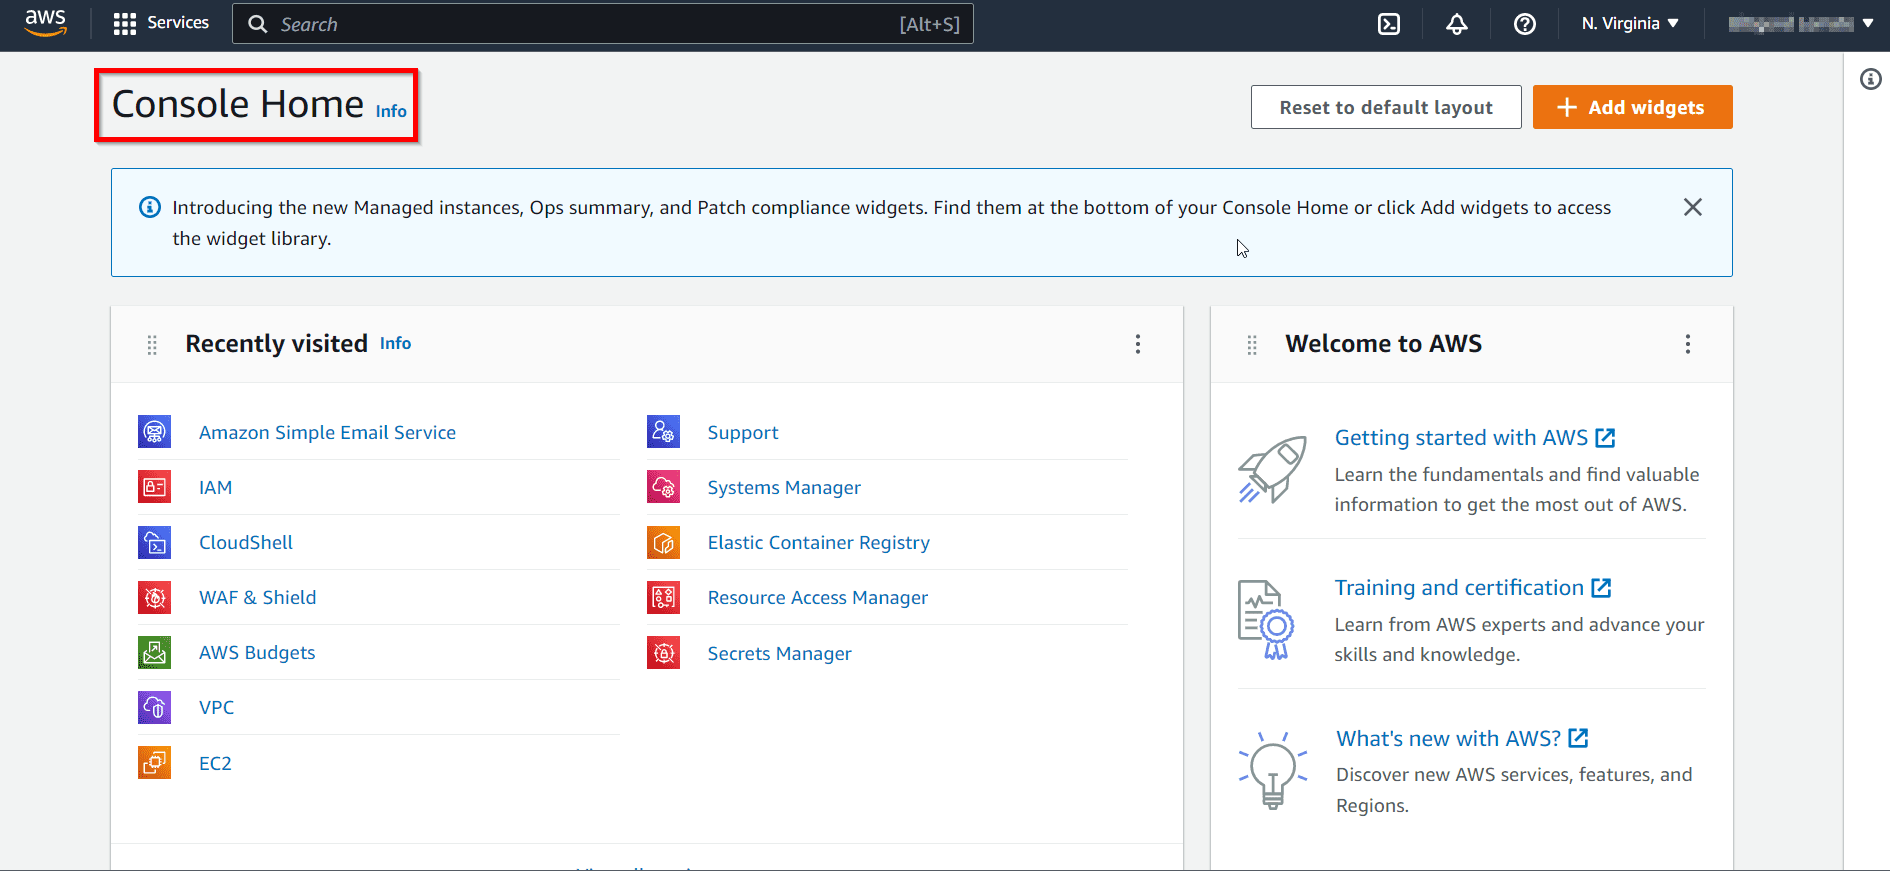Viewport: 1890px width, 871px height.
Task: Open Recently visited widget options menu
Action: [x=1138, y=344]
